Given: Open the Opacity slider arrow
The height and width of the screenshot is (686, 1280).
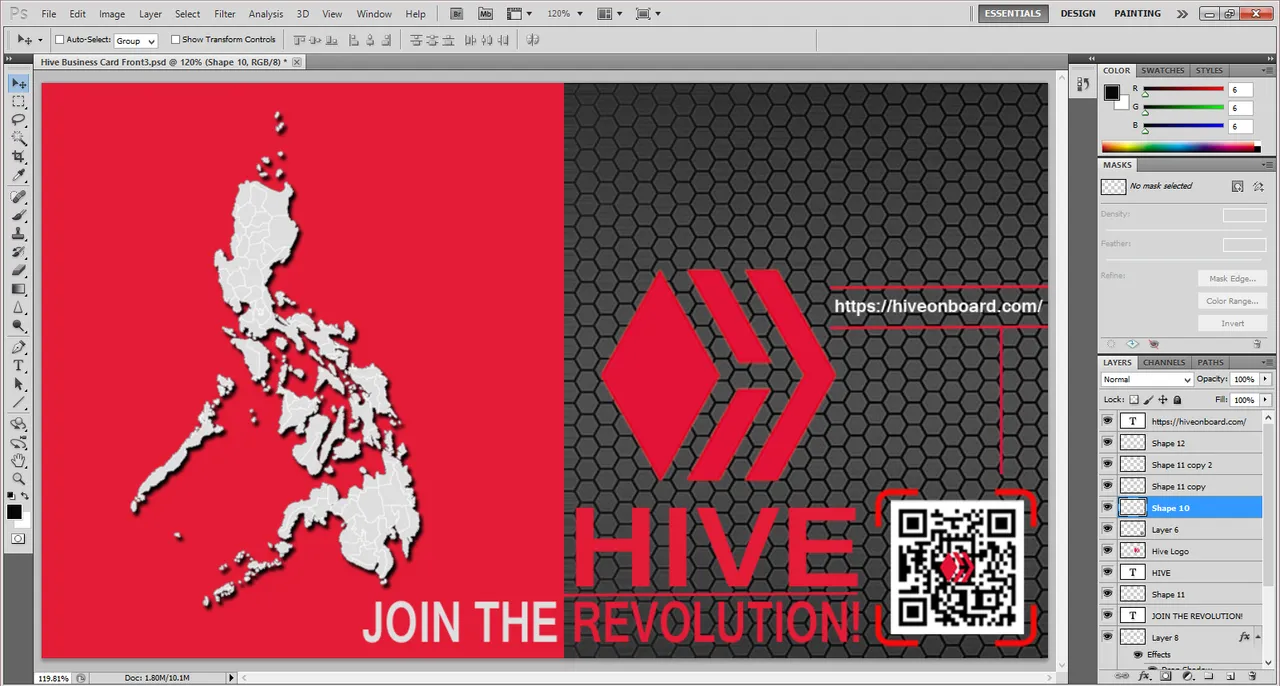Looking at the screenshot, I should (1266, 380).
